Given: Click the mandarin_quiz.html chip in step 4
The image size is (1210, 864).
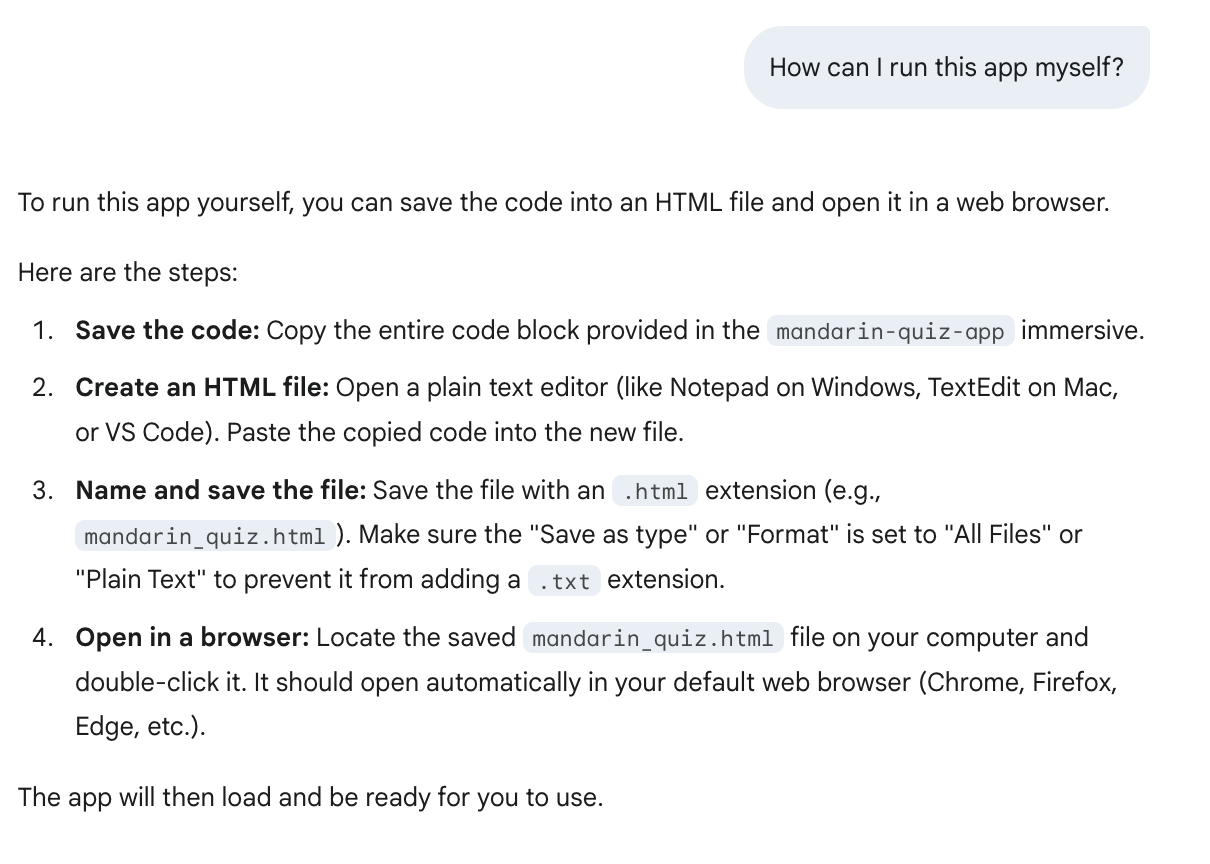Looking at the screenshot, I should point(653,638).
